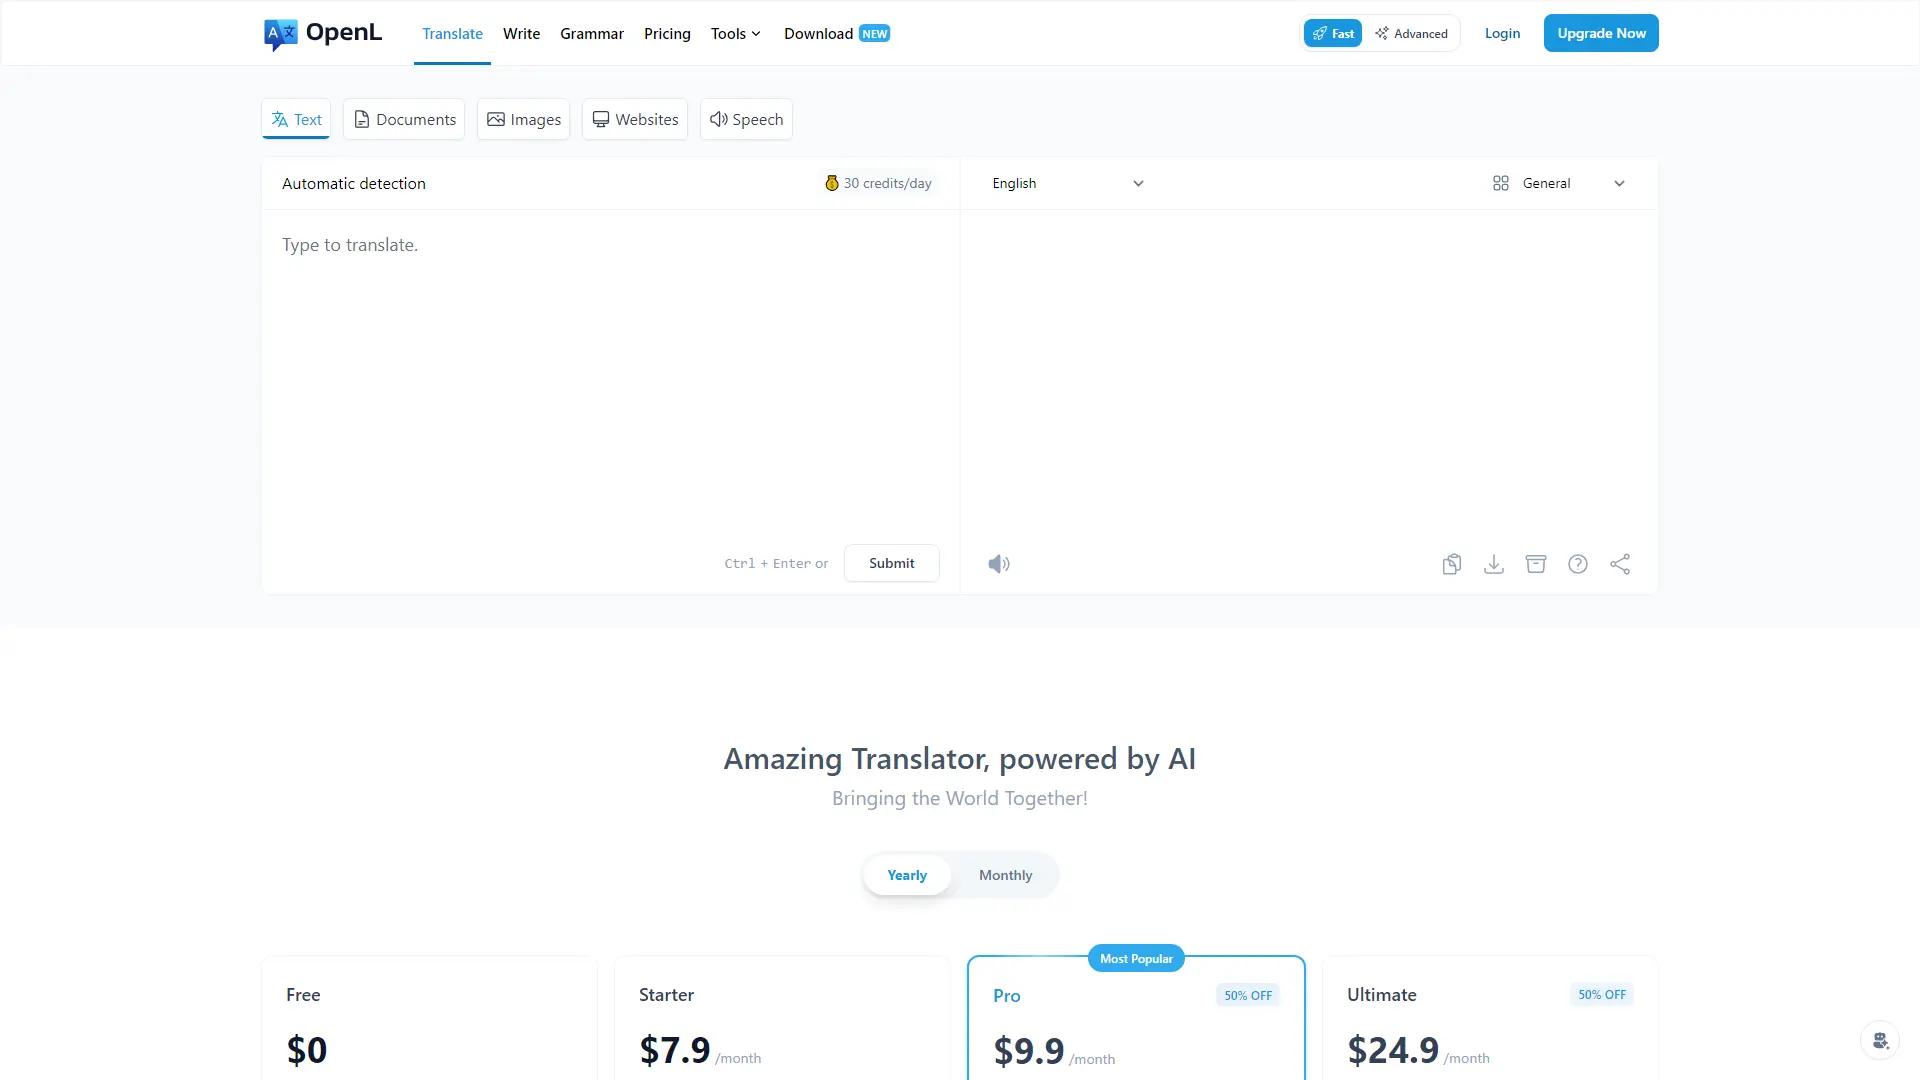Viewport: 1920px width, 1080px height.
Task: Enable Advanced translation mode
Action: click(x=1411, y=33)
